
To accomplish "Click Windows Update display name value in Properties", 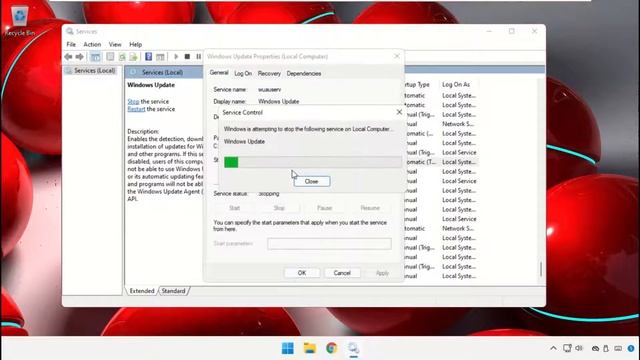I will [279, 101].
